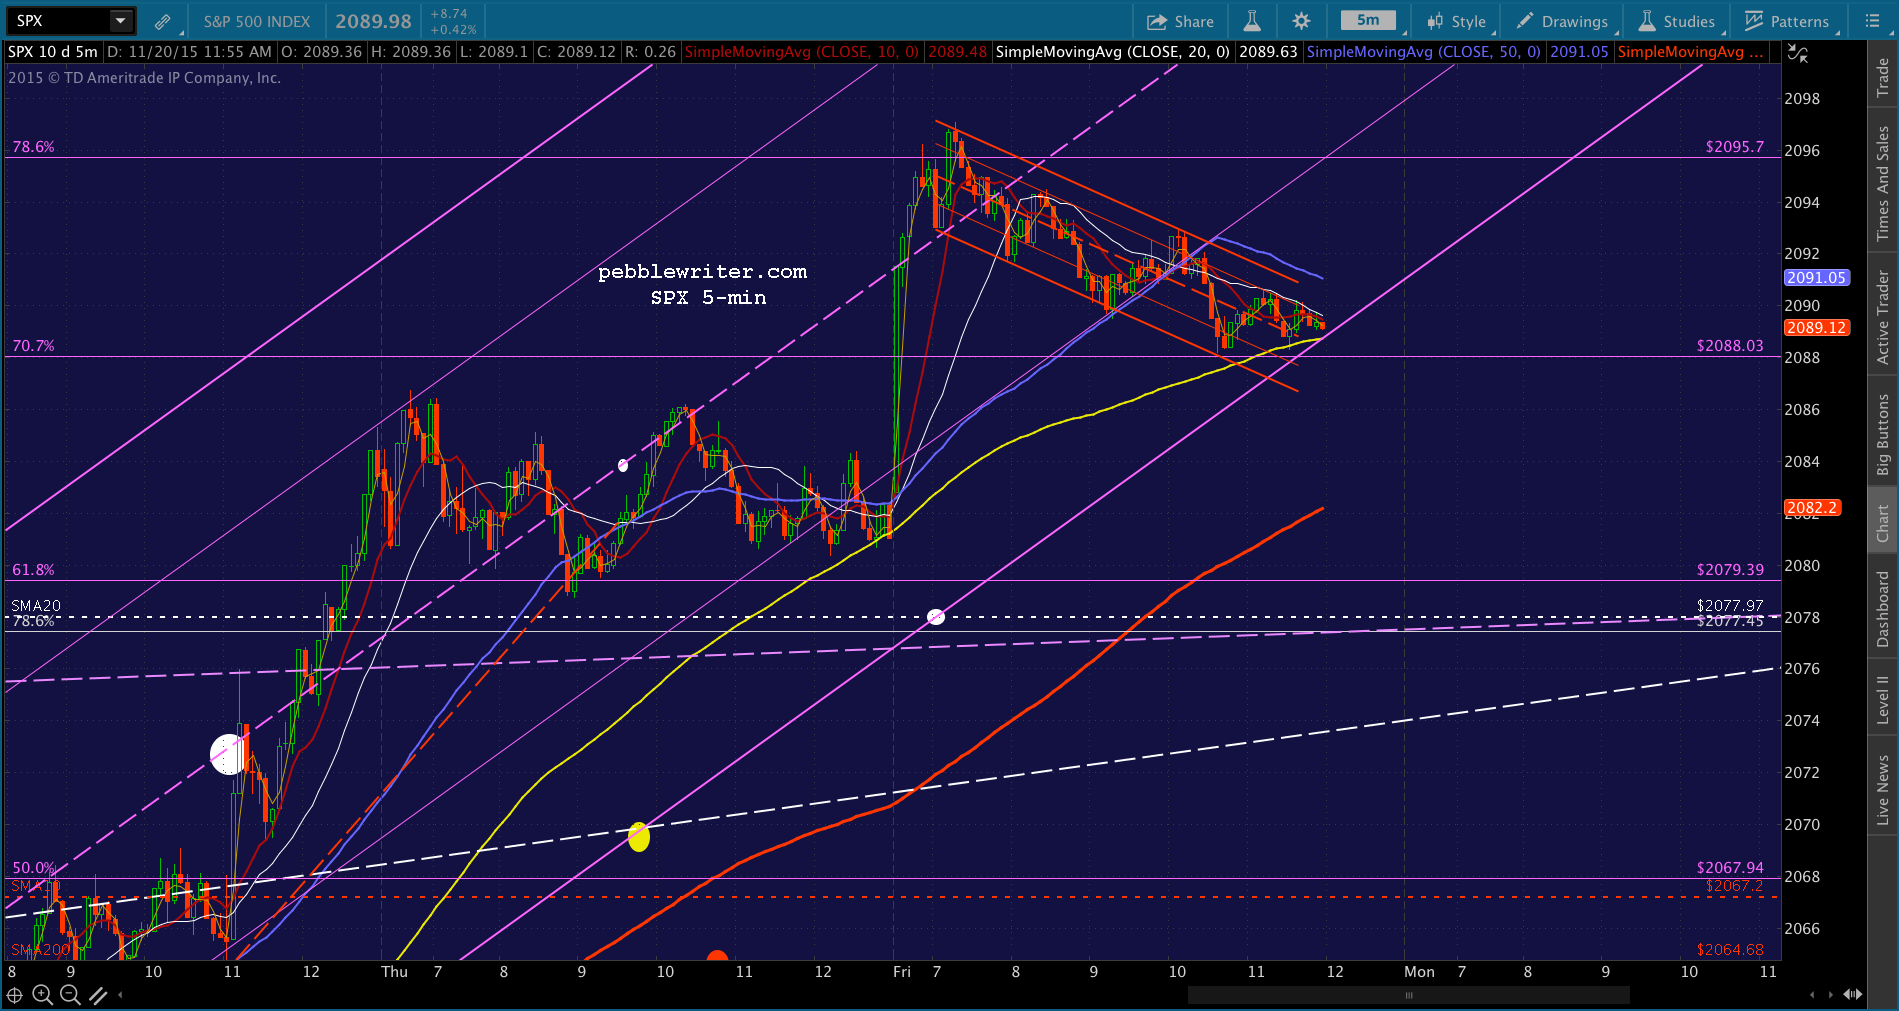This screenshot has width=1899, height=1011.
Task: Click the expand time axis arrows icon
Action: click(1852, 995)
